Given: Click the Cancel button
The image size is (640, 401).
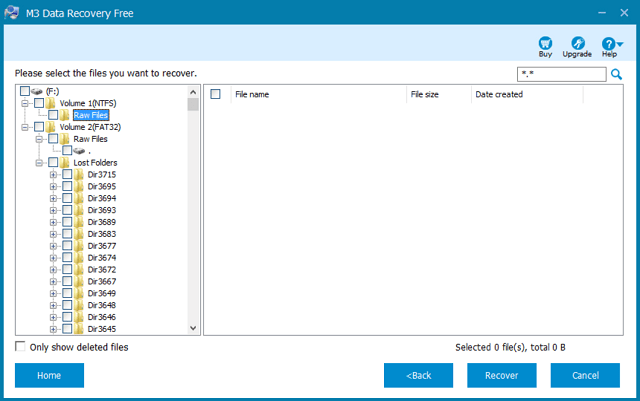Looking at the screenshot, I should tap(585, 375).
